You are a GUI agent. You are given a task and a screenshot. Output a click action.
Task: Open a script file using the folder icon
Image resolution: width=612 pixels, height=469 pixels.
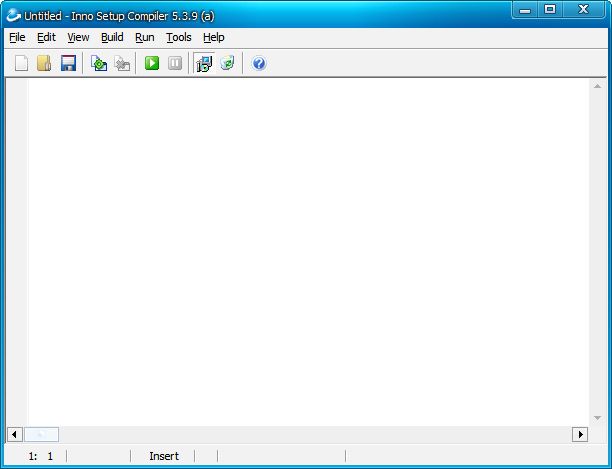(44, 63)
